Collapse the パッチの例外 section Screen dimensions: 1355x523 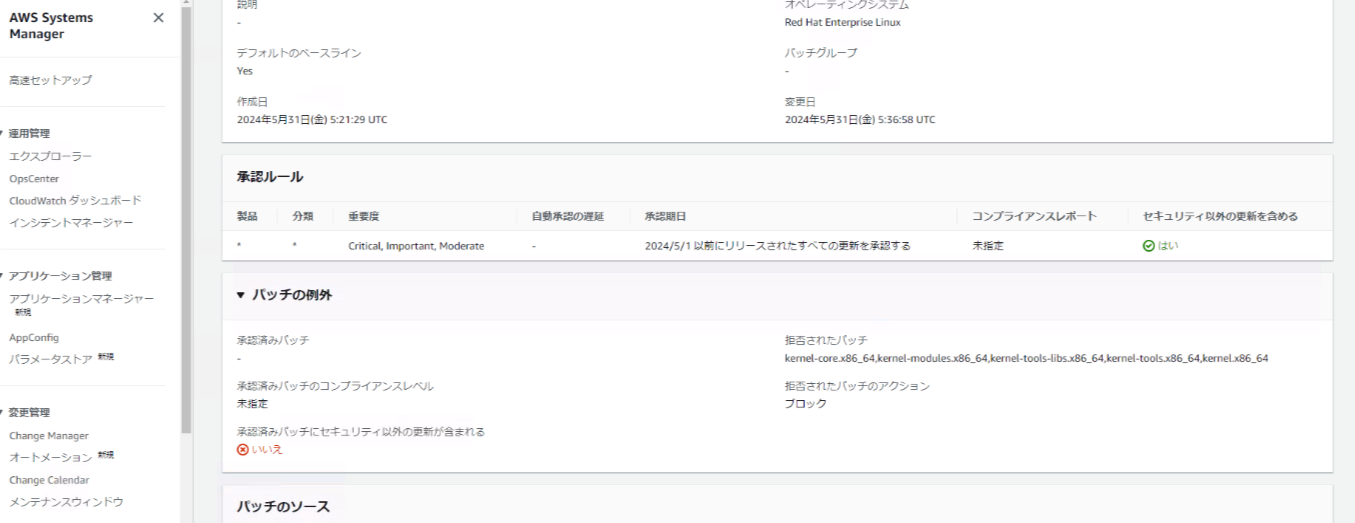tap(241, 296)
